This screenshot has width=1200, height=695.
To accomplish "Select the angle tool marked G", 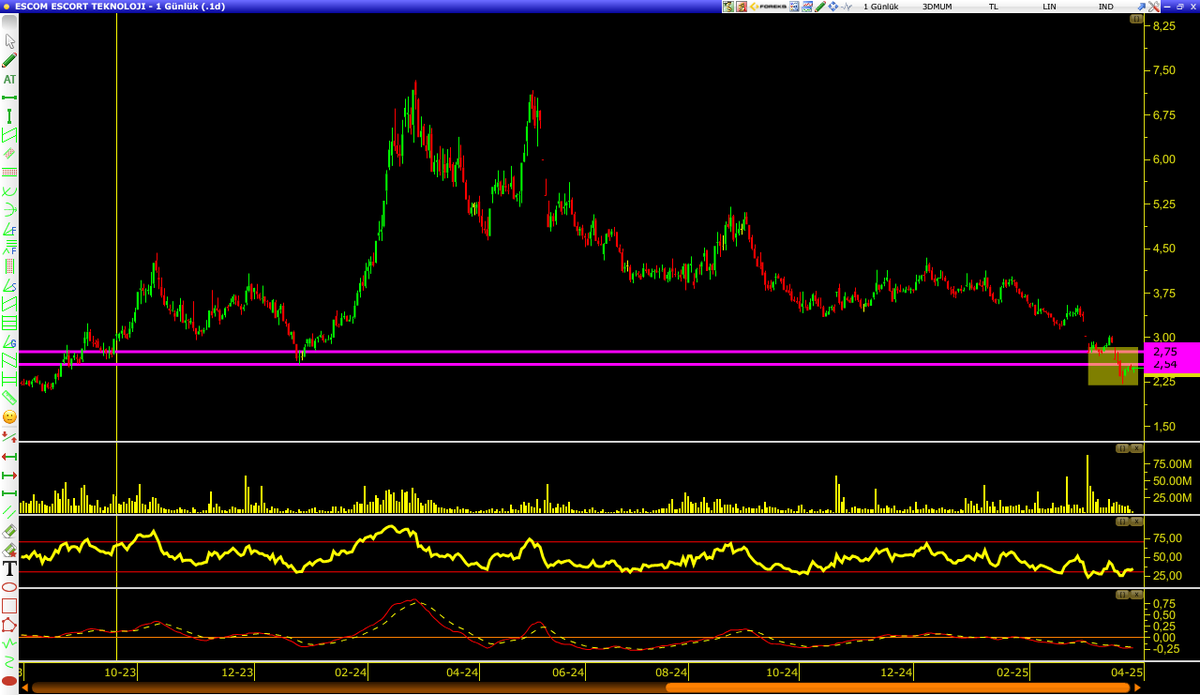I will [10, 343].
